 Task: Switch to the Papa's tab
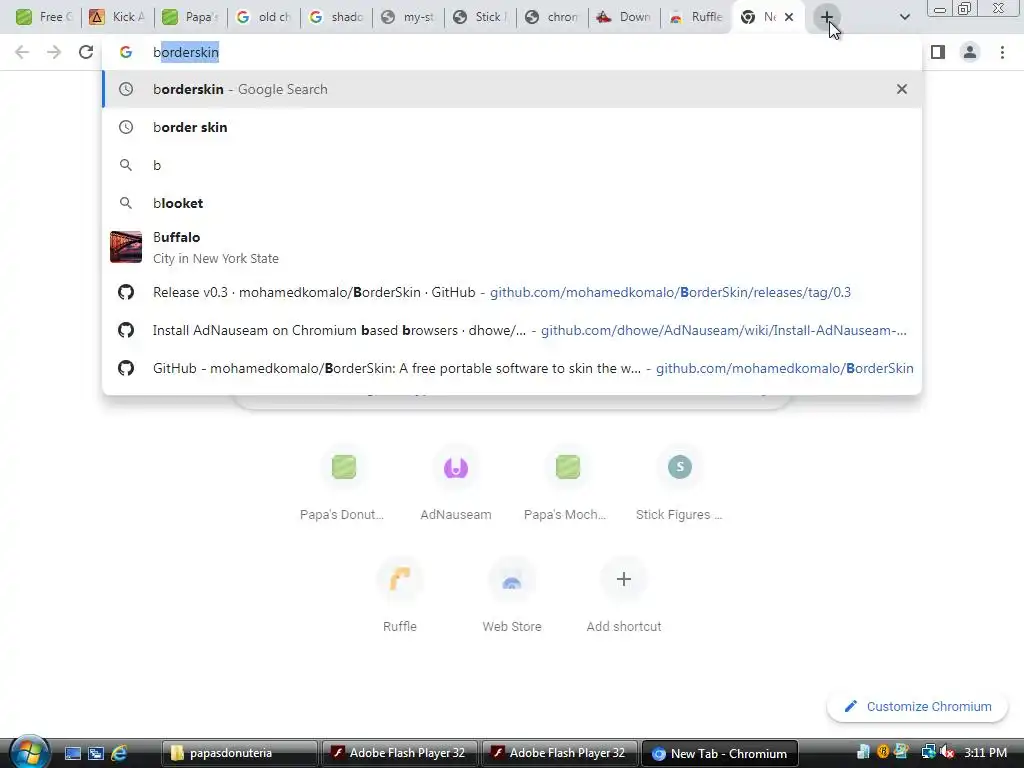click(x=190, y=17)
